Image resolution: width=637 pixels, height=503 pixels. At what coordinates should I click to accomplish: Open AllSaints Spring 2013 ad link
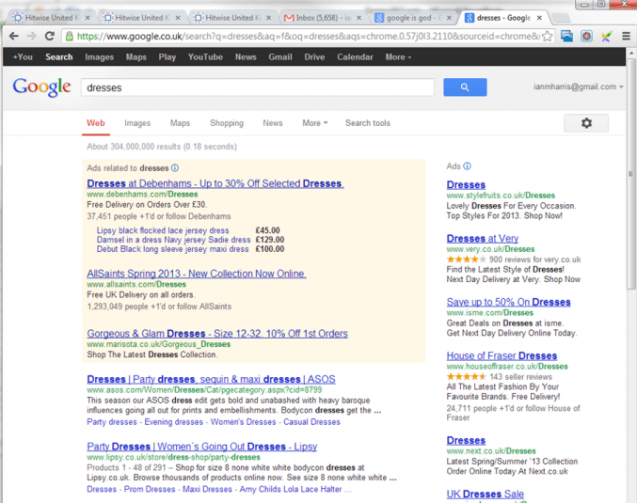[x=196, y=273]
